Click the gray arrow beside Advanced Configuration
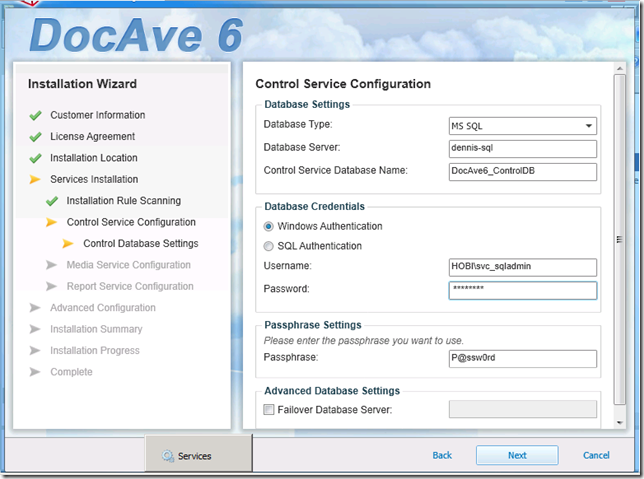This screenshot has height=479, width=644. [35, 308]
